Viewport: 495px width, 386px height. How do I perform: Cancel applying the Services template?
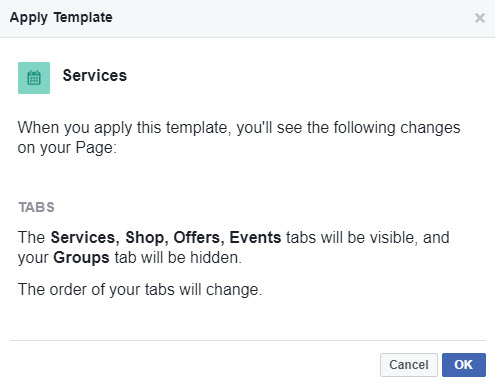pos(409,365)
